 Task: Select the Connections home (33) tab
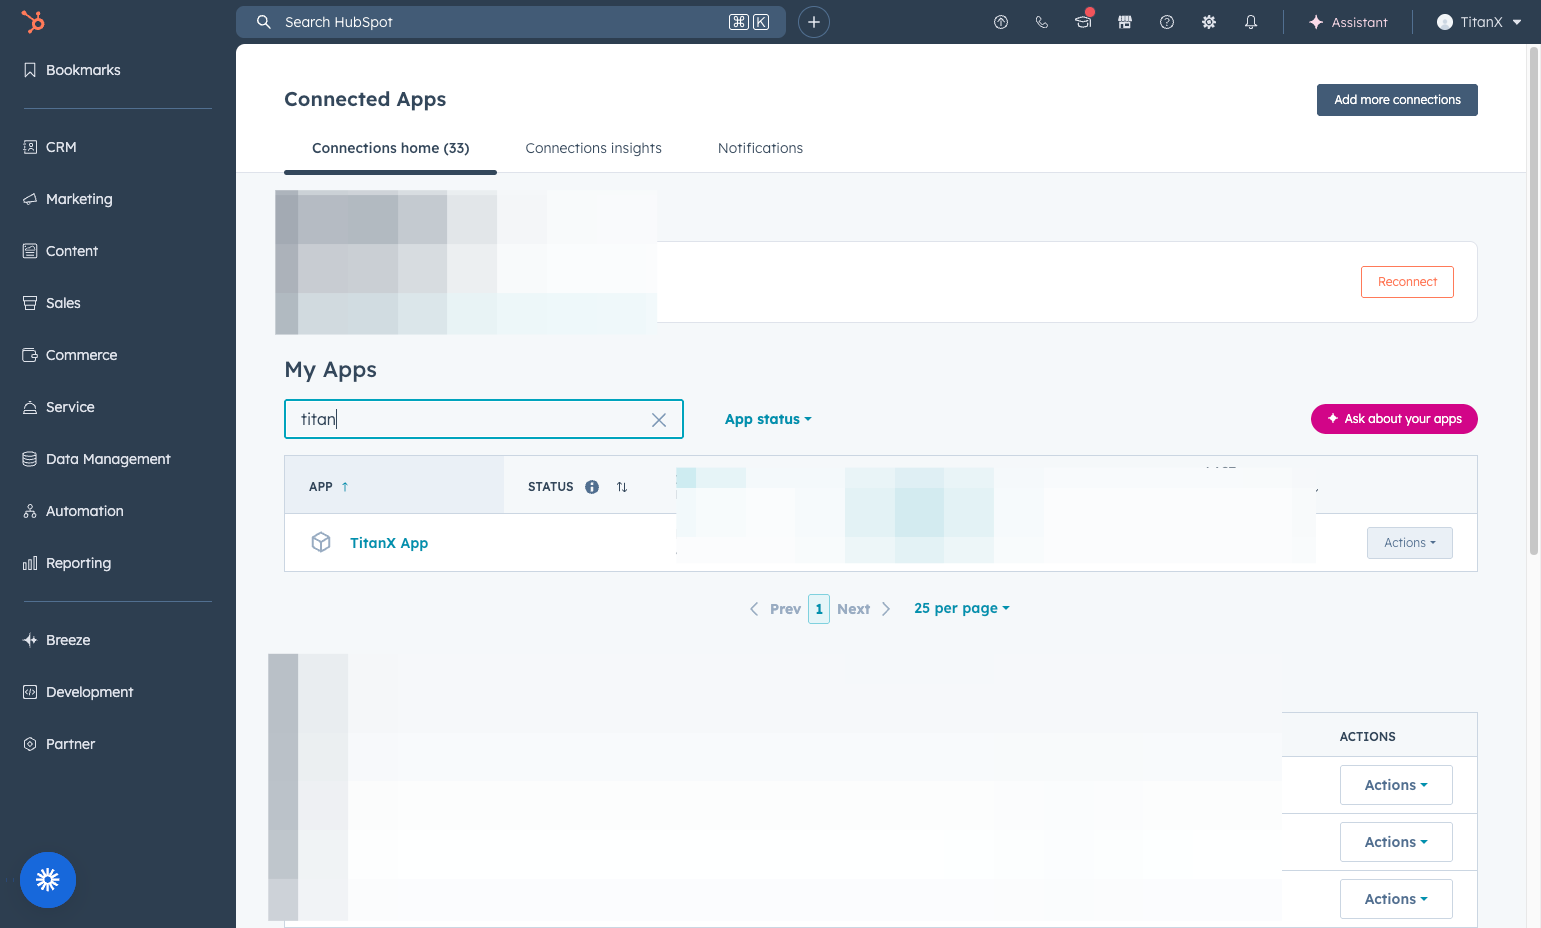391,148
